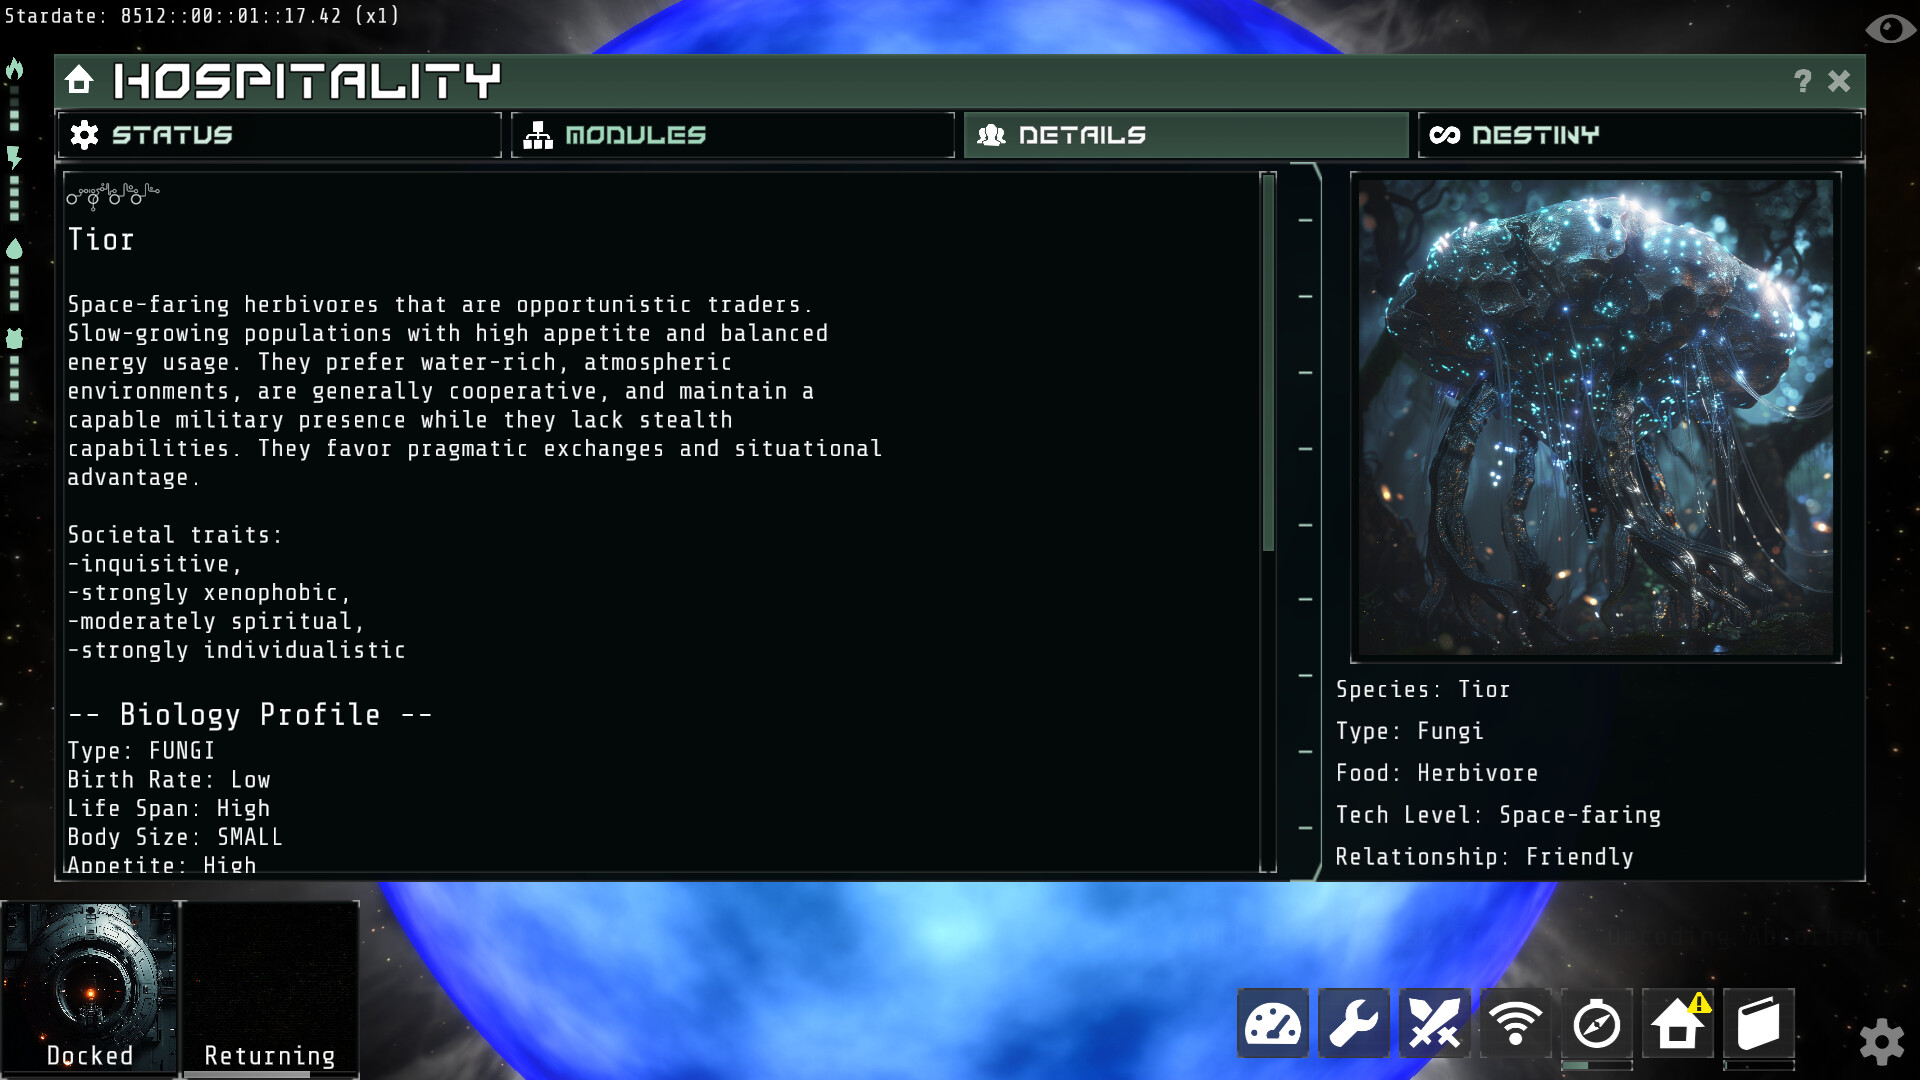The height and width of the screenshot is (1080, 1920).
Task: Click the water droplet resource indicator
Action: point(14,250)
